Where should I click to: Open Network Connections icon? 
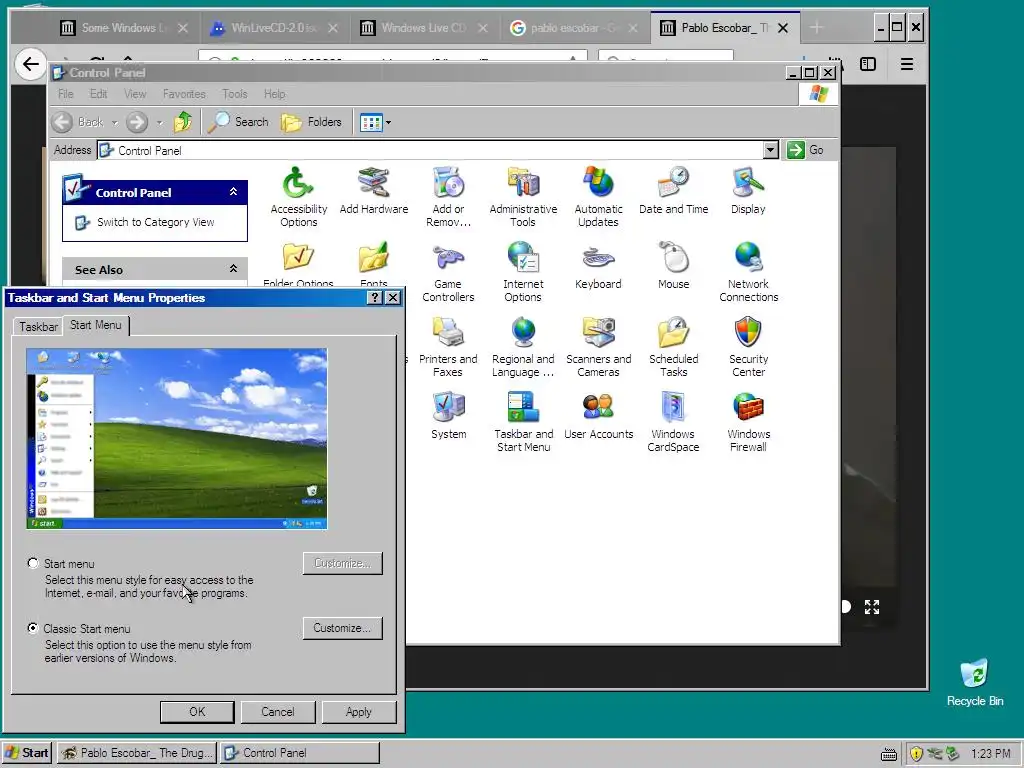click(748, 272)
